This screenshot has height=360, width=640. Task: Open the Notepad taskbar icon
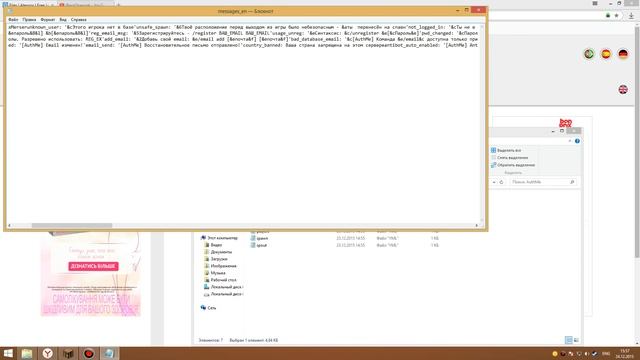109,353
